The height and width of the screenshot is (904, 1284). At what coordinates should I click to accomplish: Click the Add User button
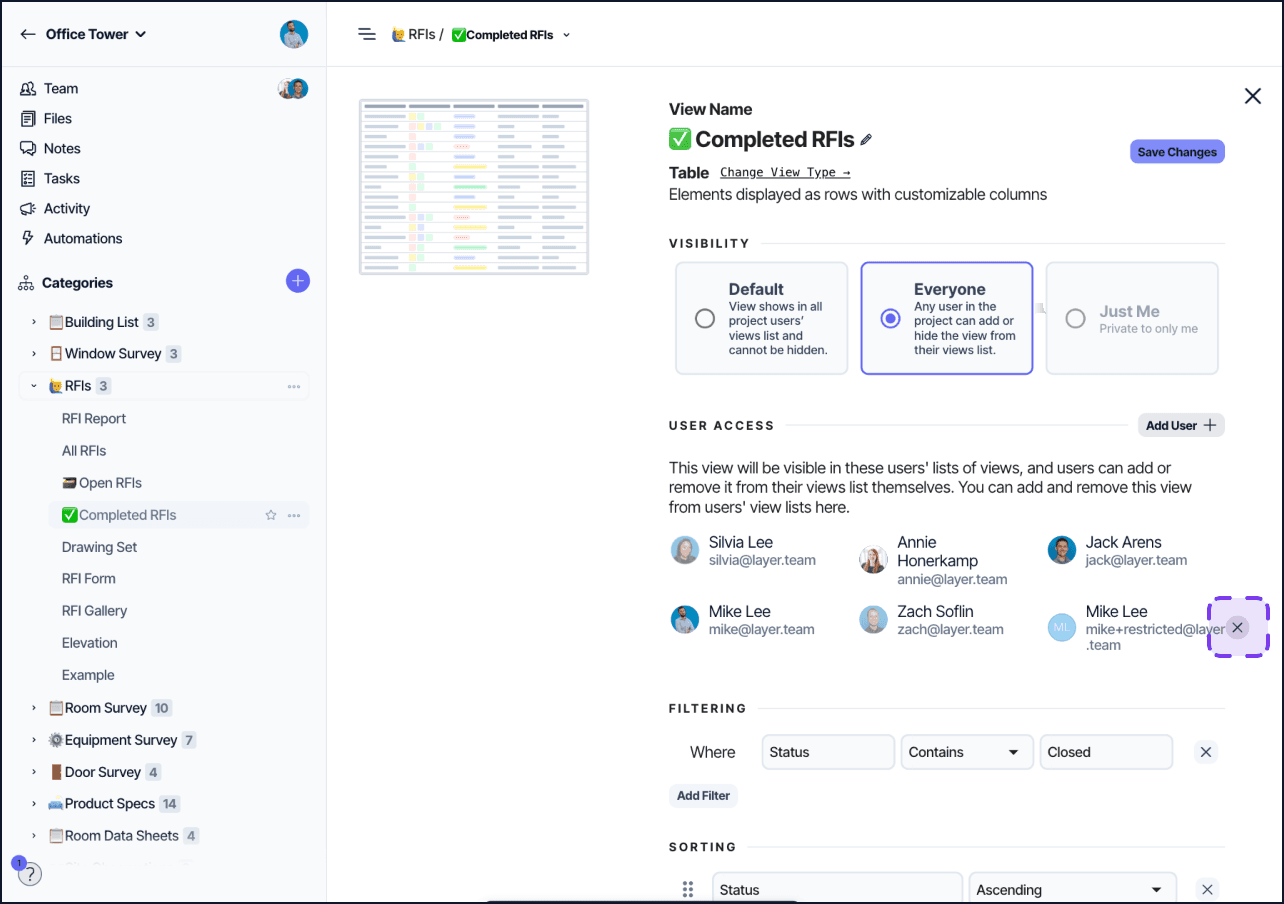(x=1181, y=425)
